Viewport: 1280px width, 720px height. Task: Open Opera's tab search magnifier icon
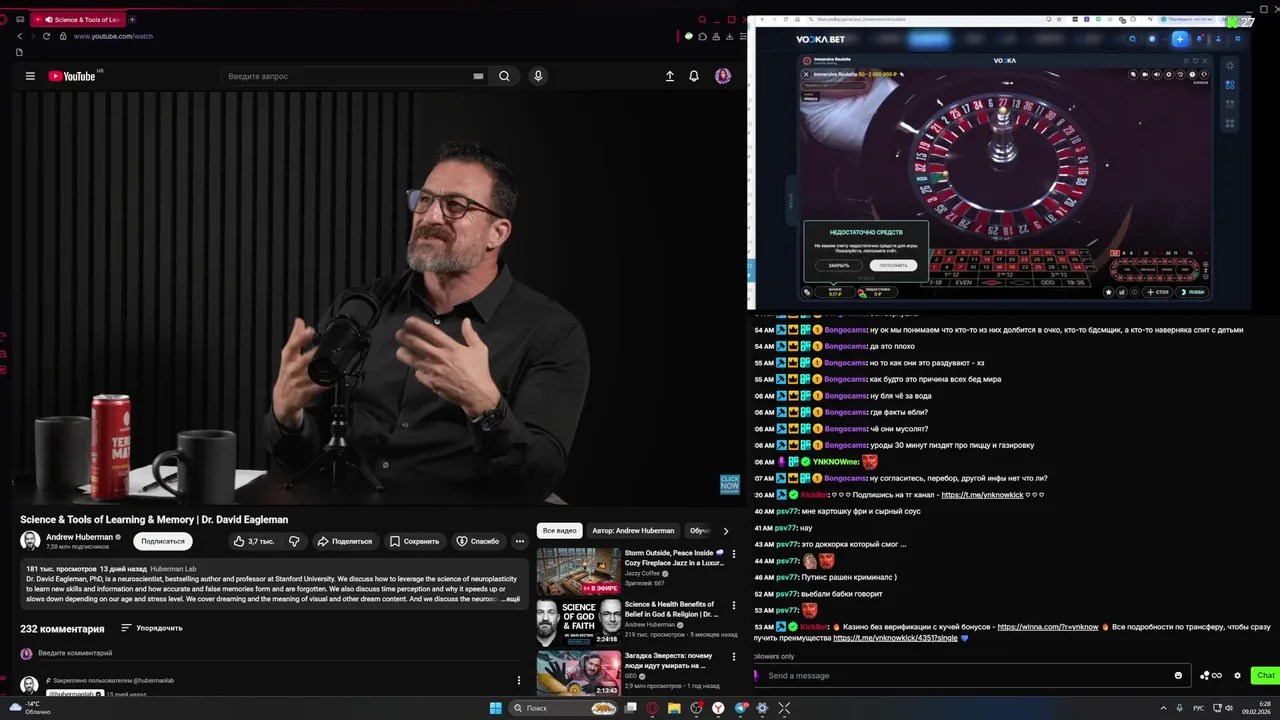[703, 19]
